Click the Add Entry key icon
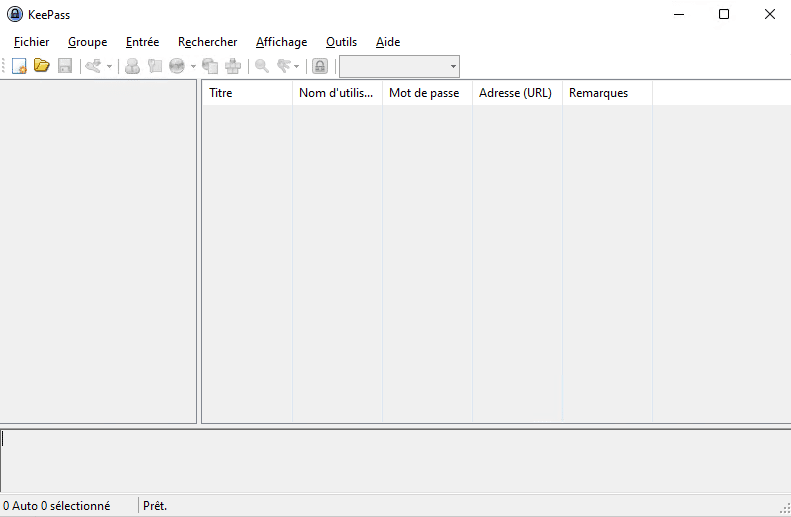The height and width of the screenshot is (517, 791). click(93, 66)
